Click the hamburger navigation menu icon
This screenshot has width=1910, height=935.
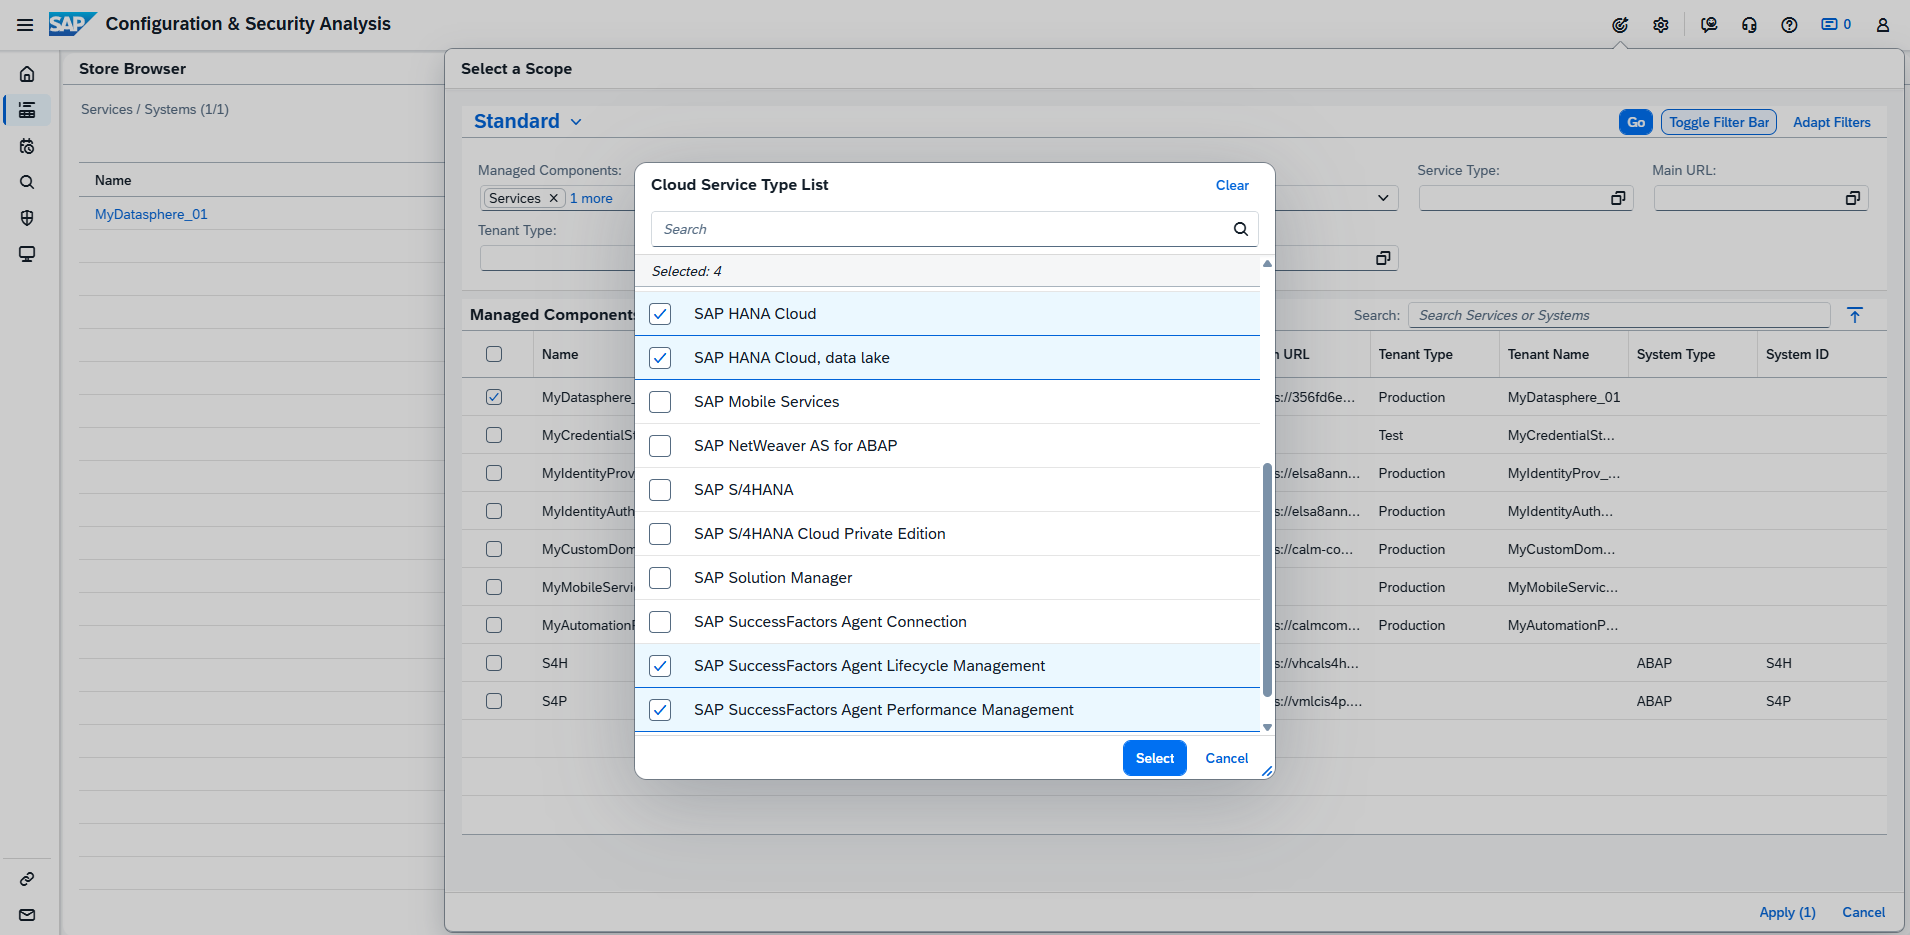tap(25, 25)
